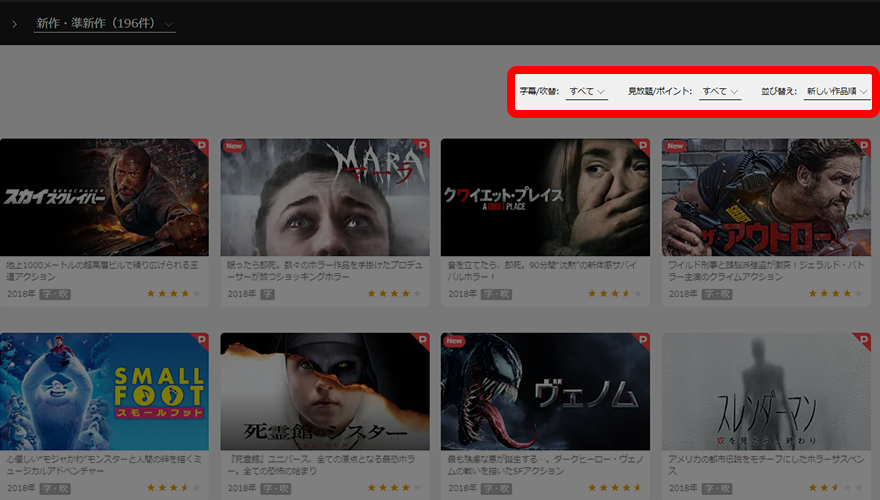Click the 字・吹 tag under ヴェノム

pyautogui.click(x=496, y=488)
